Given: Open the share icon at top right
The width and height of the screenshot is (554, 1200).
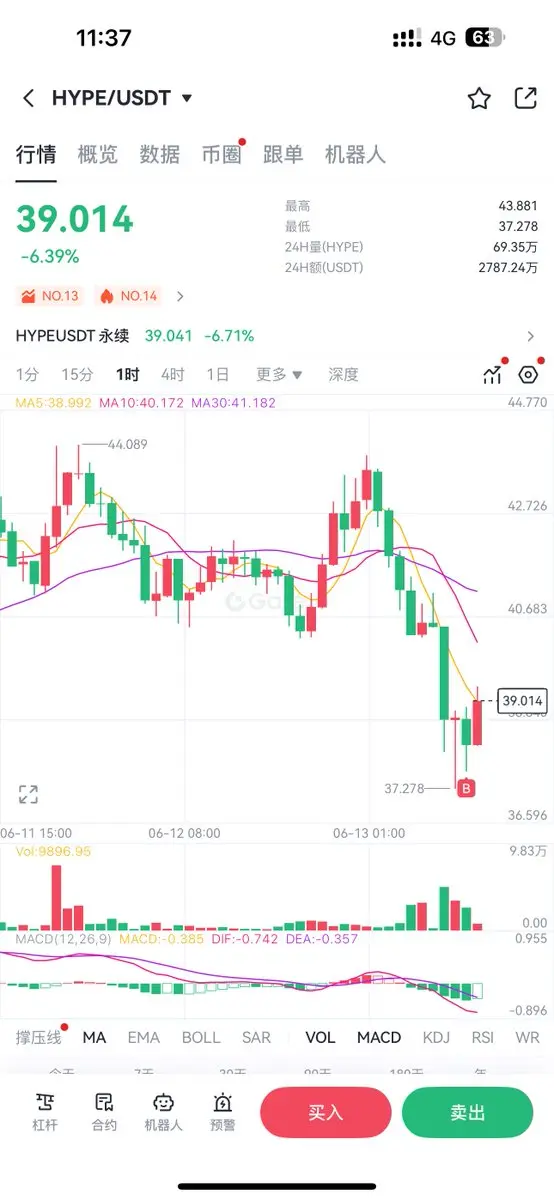Looking at the screenshot, I should [x=525, y=98].
